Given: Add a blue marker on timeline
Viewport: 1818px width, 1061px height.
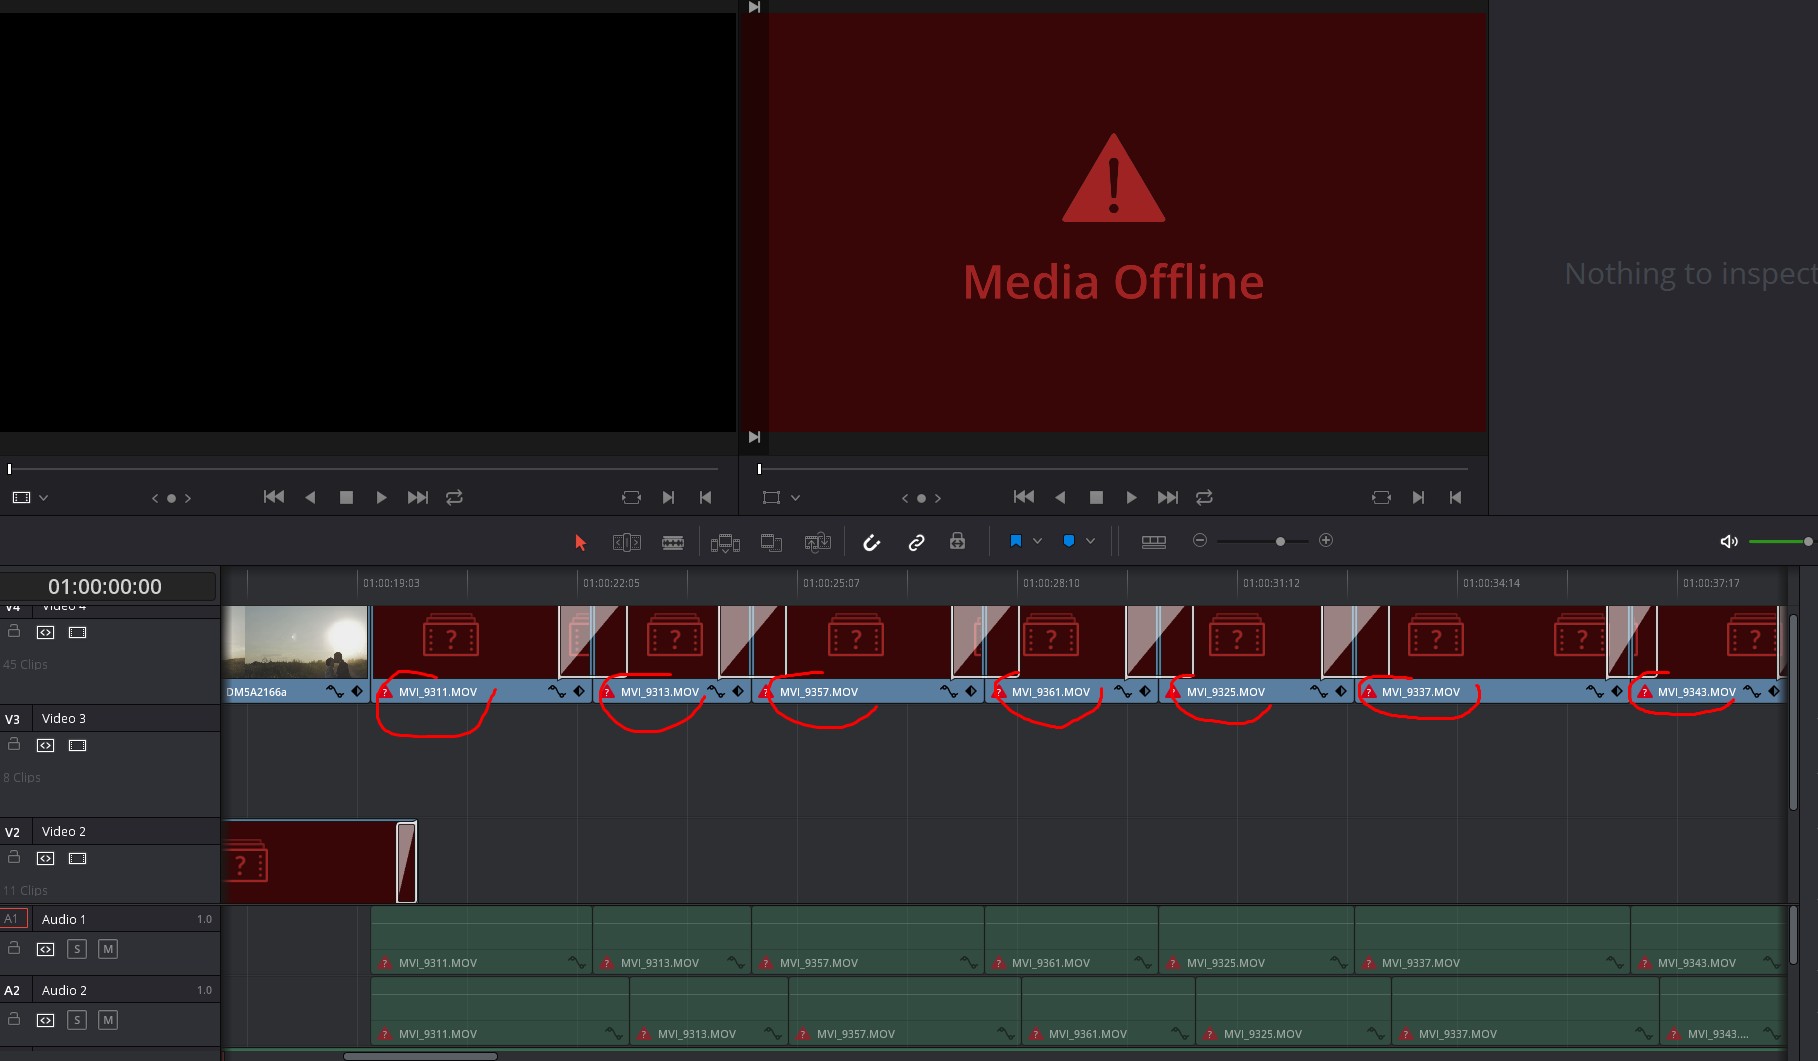Looking at the screenshot, I should coord(1068,541).
